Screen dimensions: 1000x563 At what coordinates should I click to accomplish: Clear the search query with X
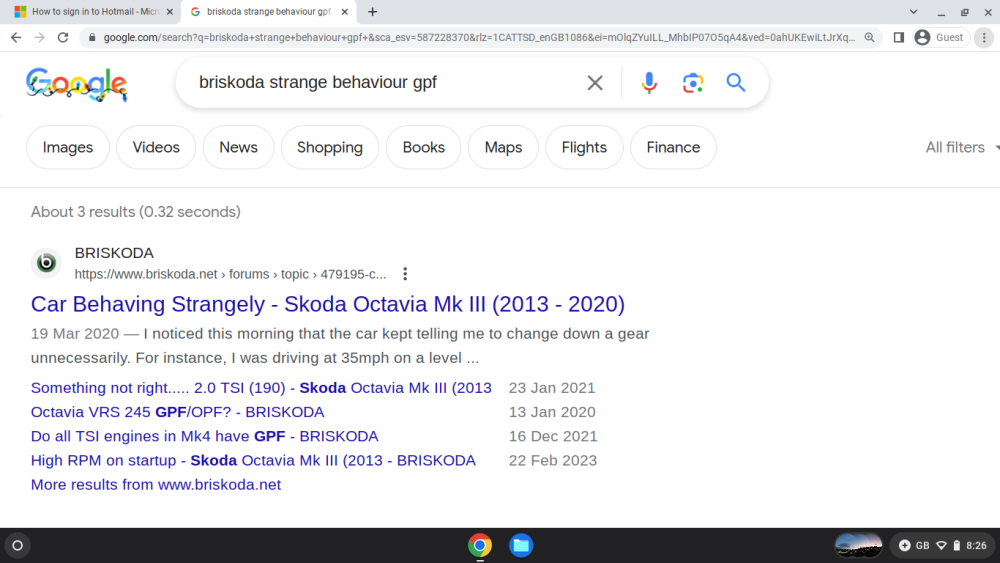(594, 82)
